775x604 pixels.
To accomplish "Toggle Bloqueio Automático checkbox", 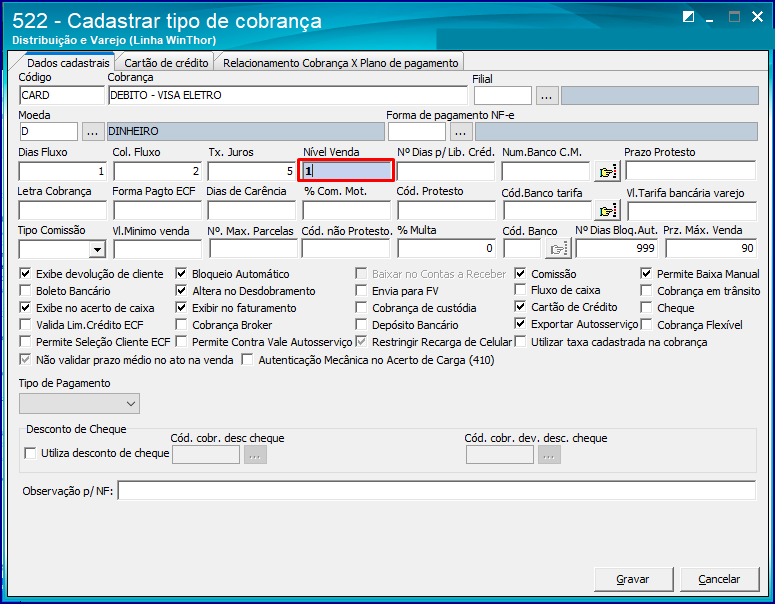I will [181, 274].
